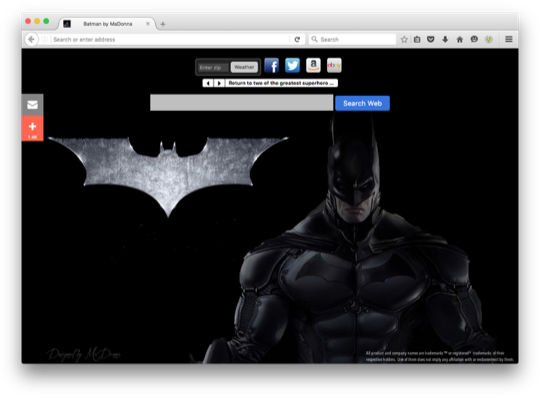Image resolution: width=540 pixels, height=398 pixels.
Task: Open the Facebook shortcut icon
Action: (x=271, y=65)
